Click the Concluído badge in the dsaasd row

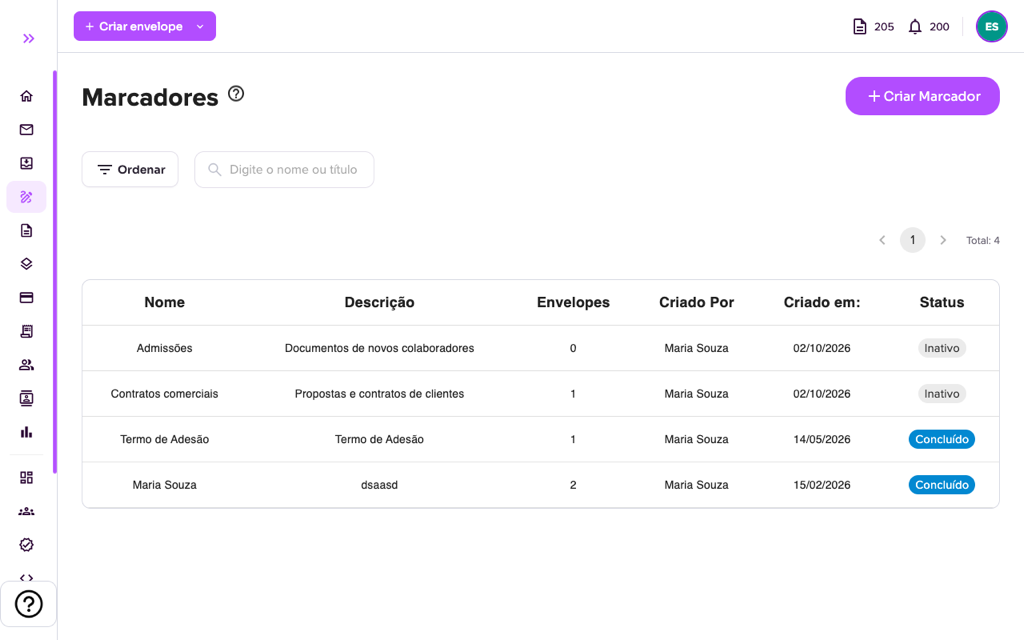click(x=942, y=485)
